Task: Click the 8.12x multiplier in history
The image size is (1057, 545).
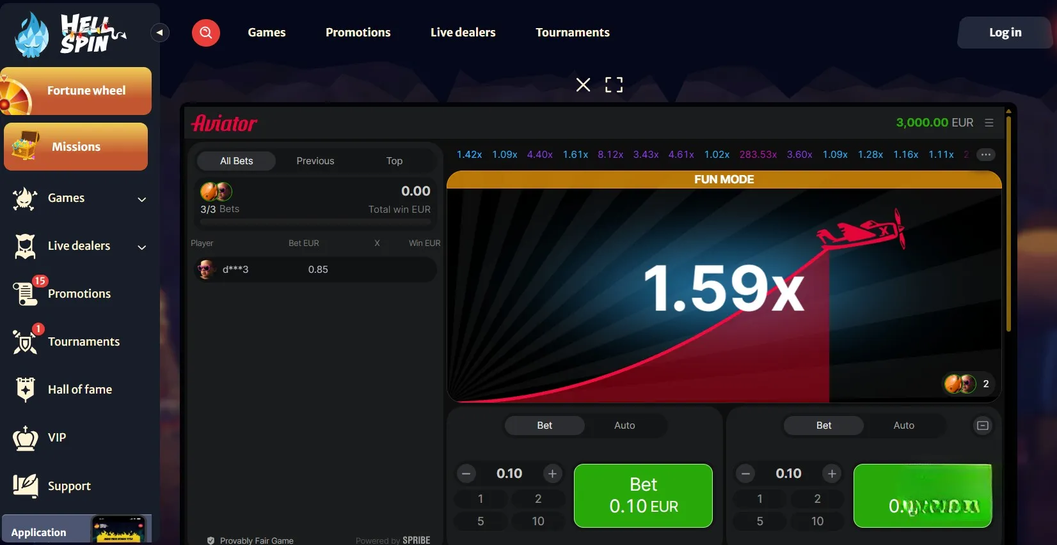Action: pyautogui.click(x=610, y=154)
